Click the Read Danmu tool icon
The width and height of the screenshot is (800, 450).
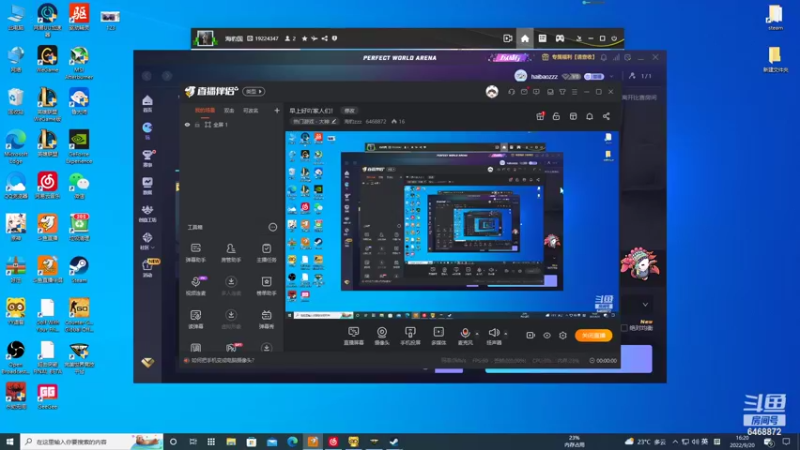point(195,319)
